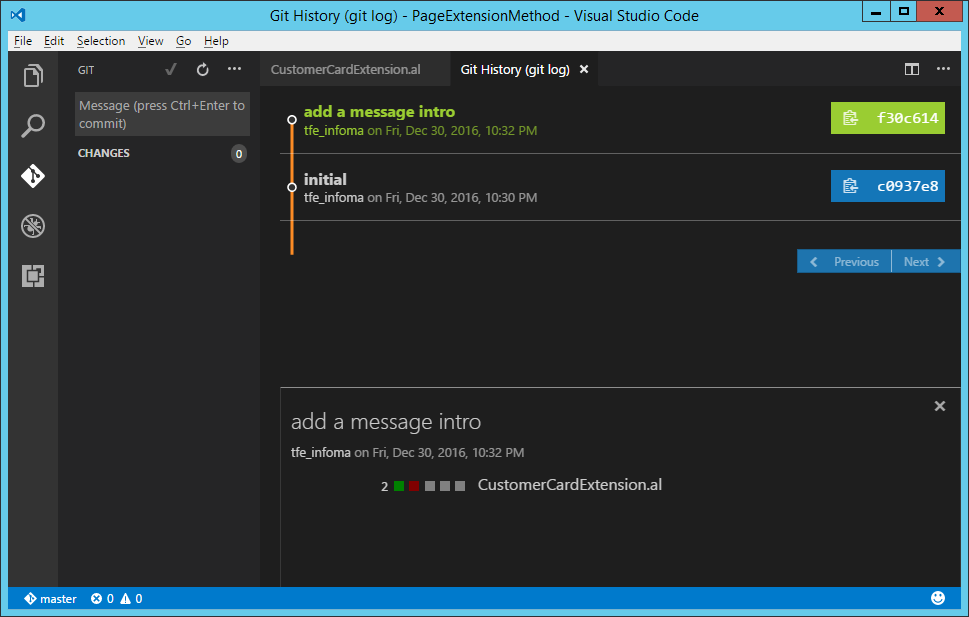Close the Git History tab
This screenshot has width=969, height=617.
click(583, 69)
